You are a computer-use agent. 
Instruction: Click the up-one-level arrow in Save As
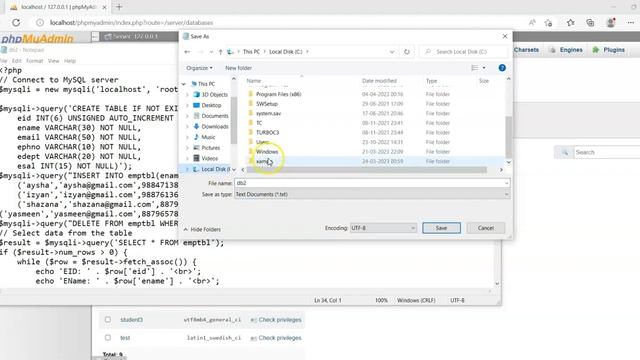tap(220, 52)
